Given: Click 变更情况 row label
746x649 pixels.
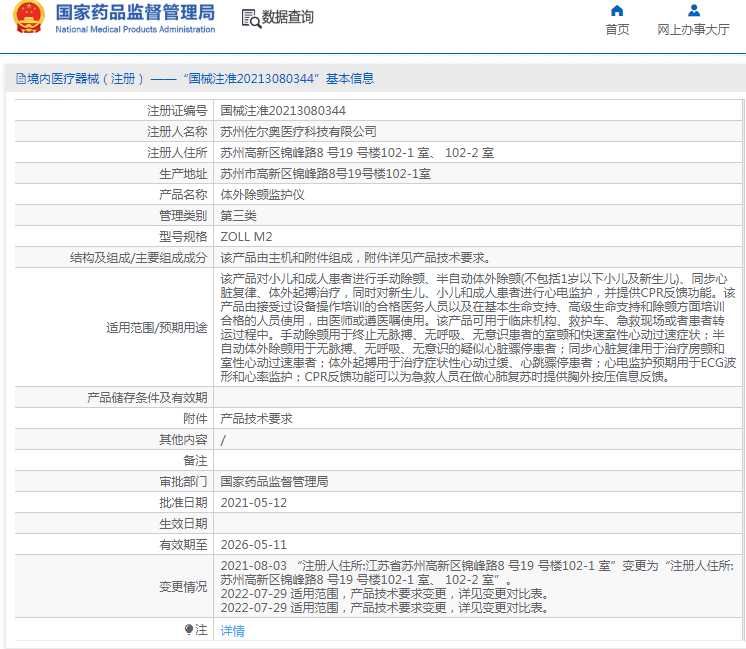Looking at the screenshot, I should (x=183, y=587).
